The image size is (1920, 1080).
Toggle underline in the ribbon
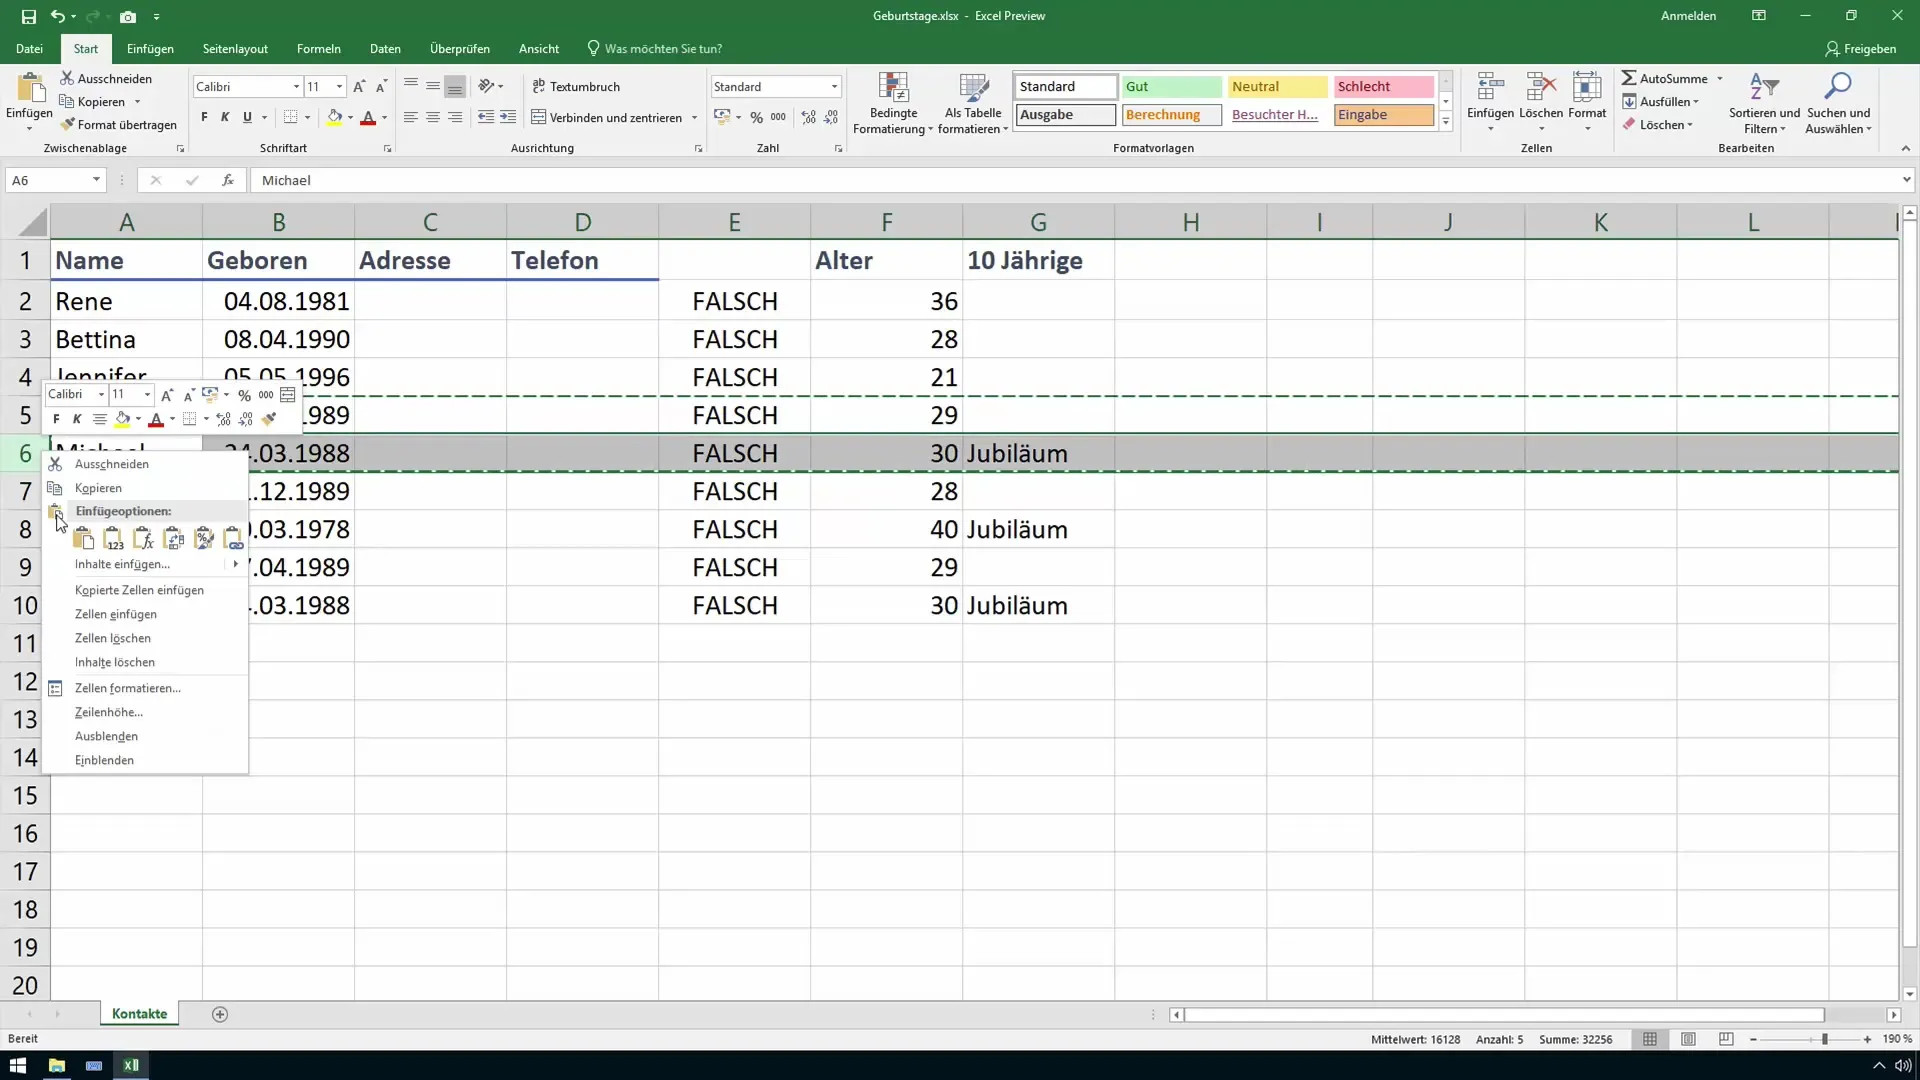[247, 117]
